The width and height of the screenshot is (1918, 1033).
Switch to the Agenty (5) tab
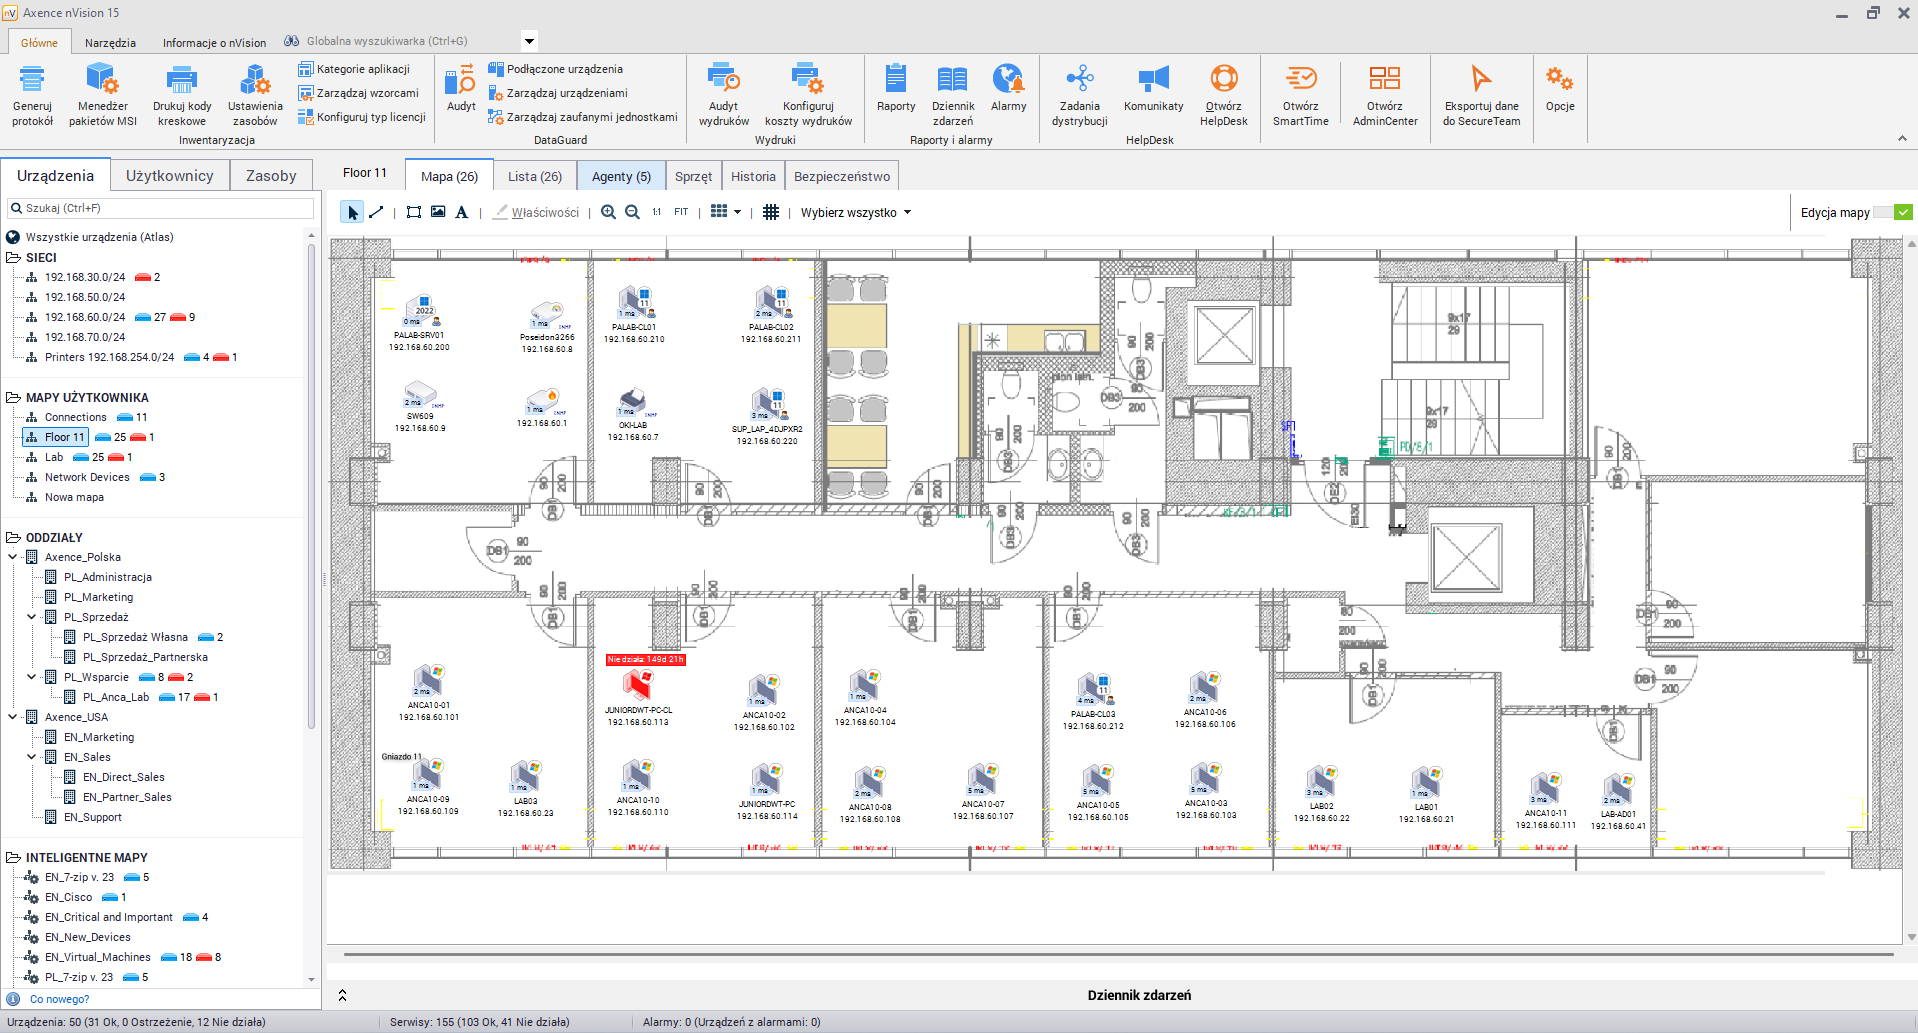click(x=620, y=175)
